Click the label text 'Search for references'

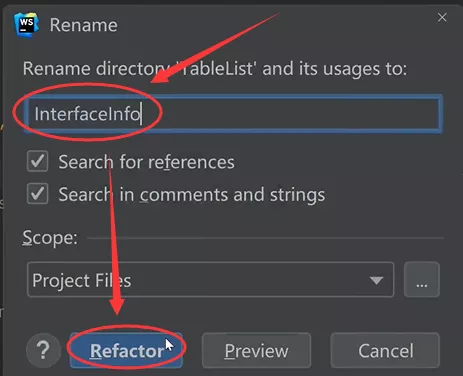[x=146, y=162]
